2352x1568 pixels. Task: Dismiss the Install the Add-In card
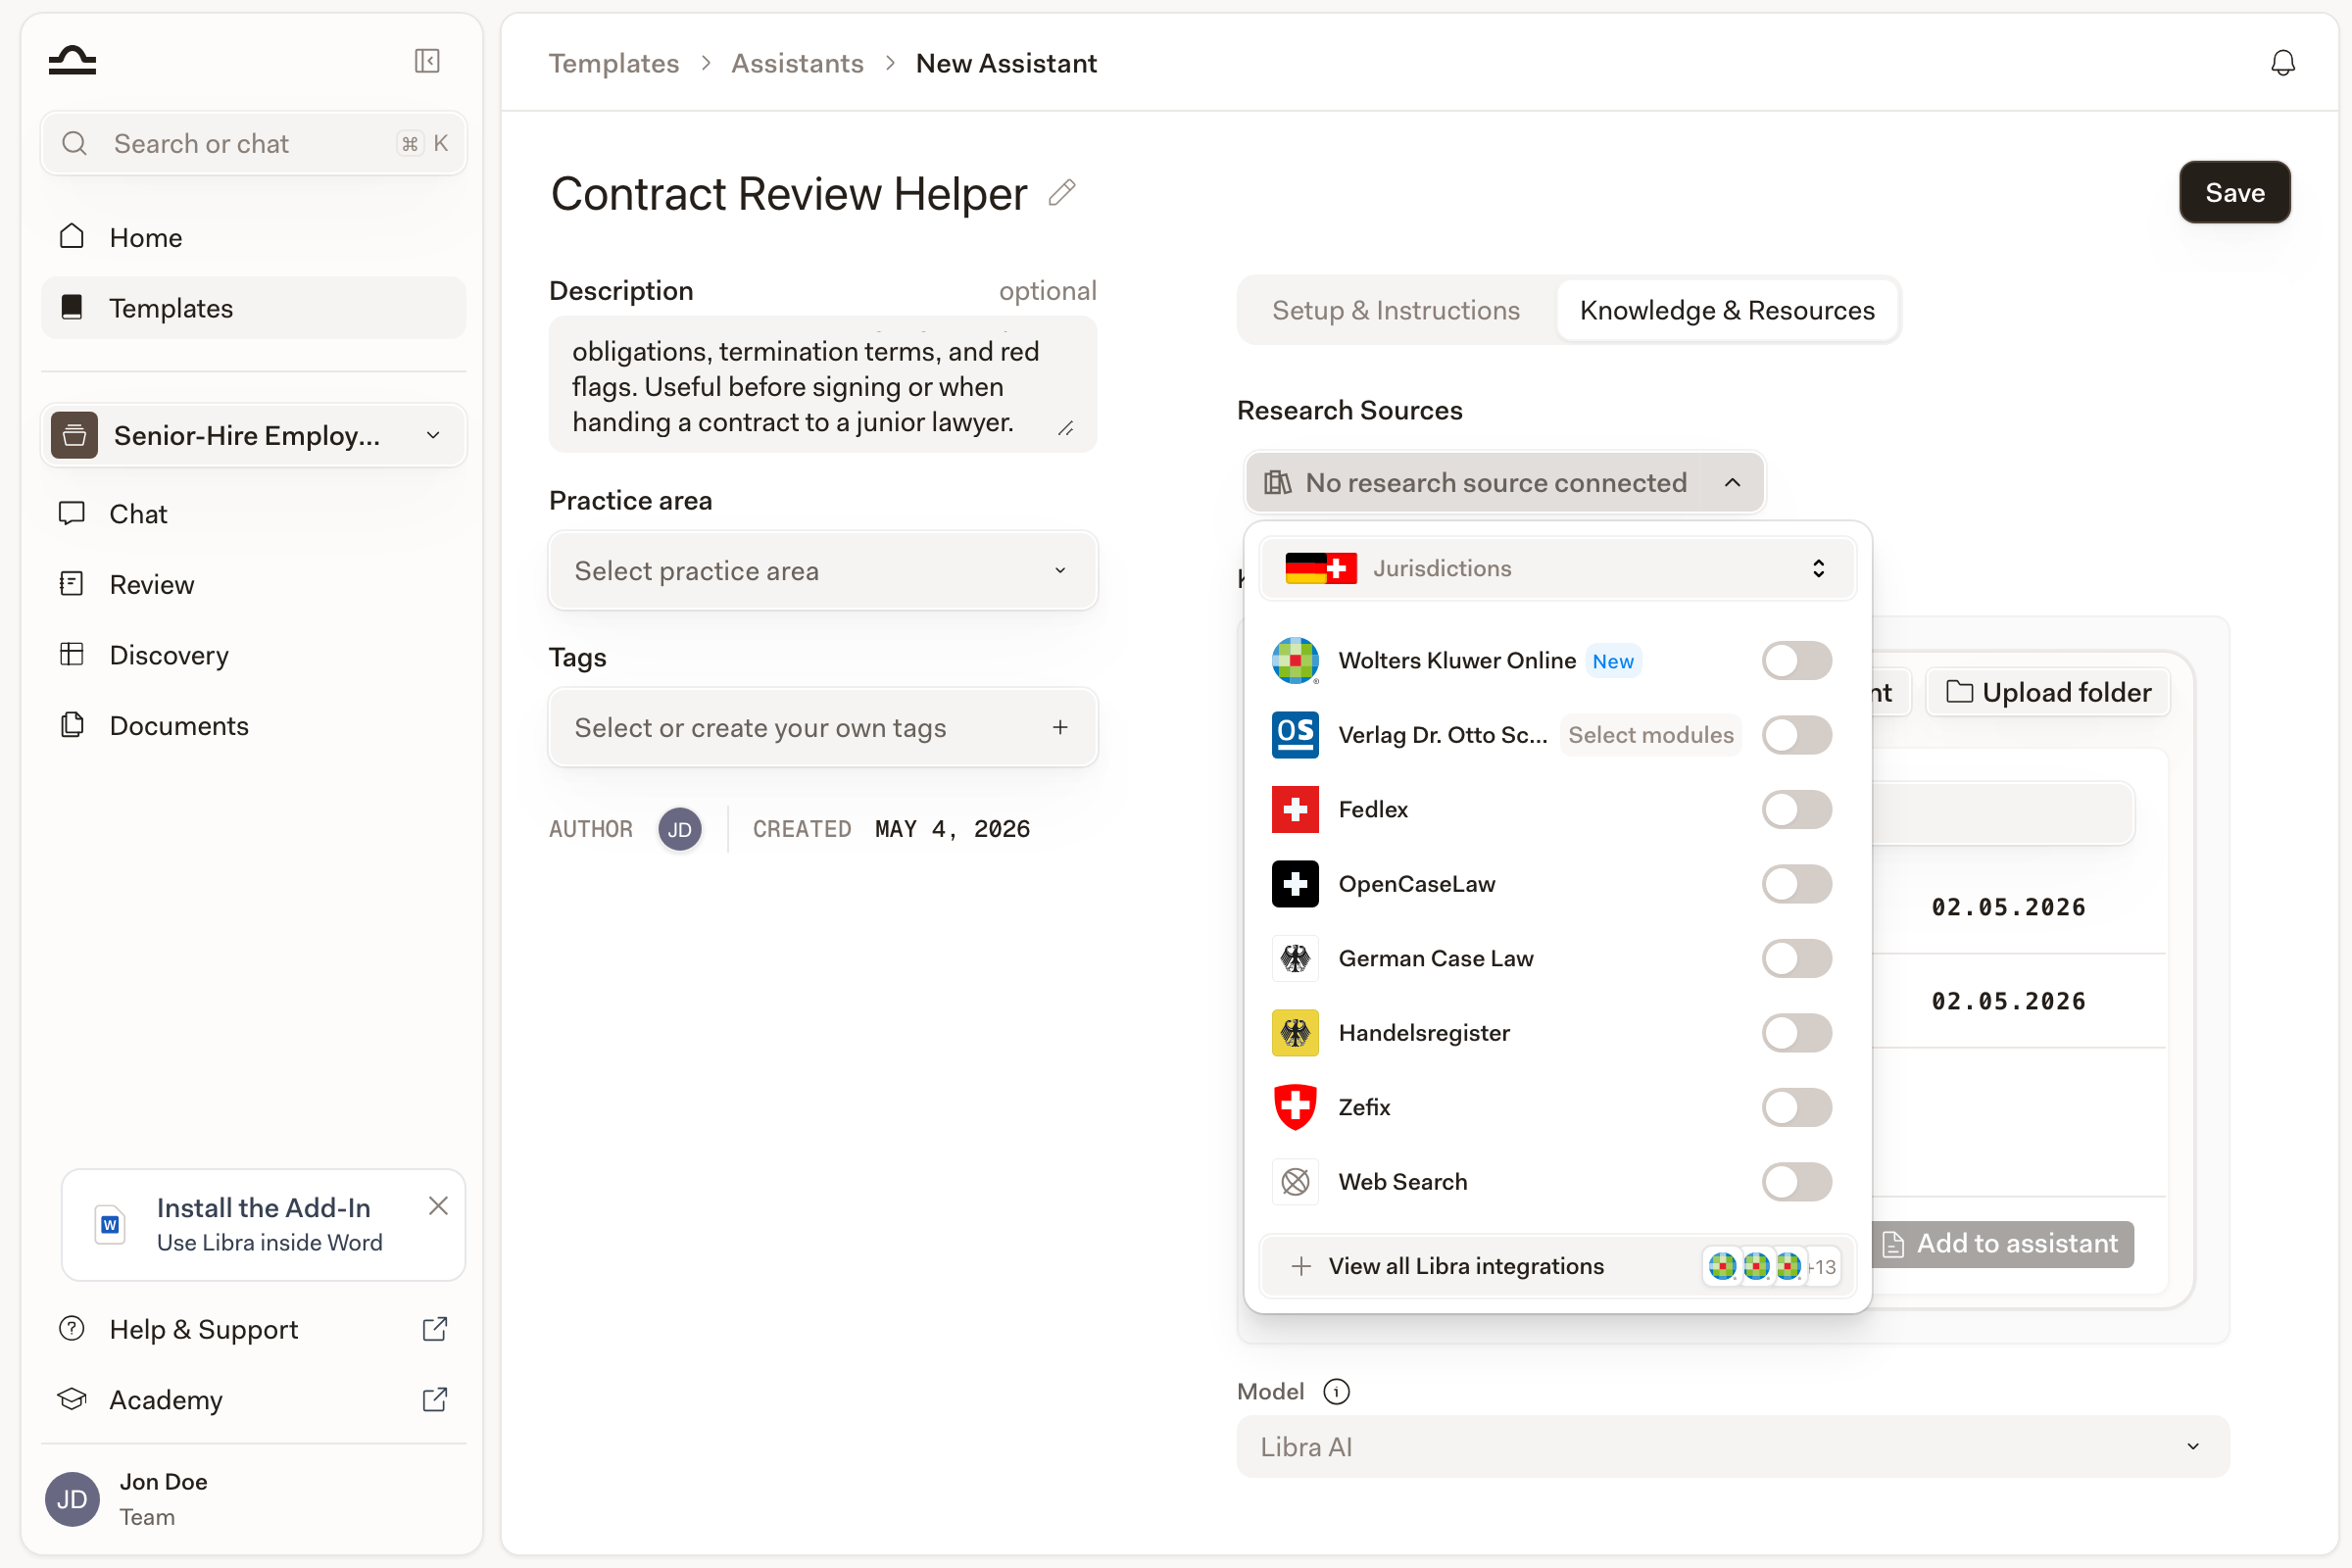click(x=438, y=1206)
